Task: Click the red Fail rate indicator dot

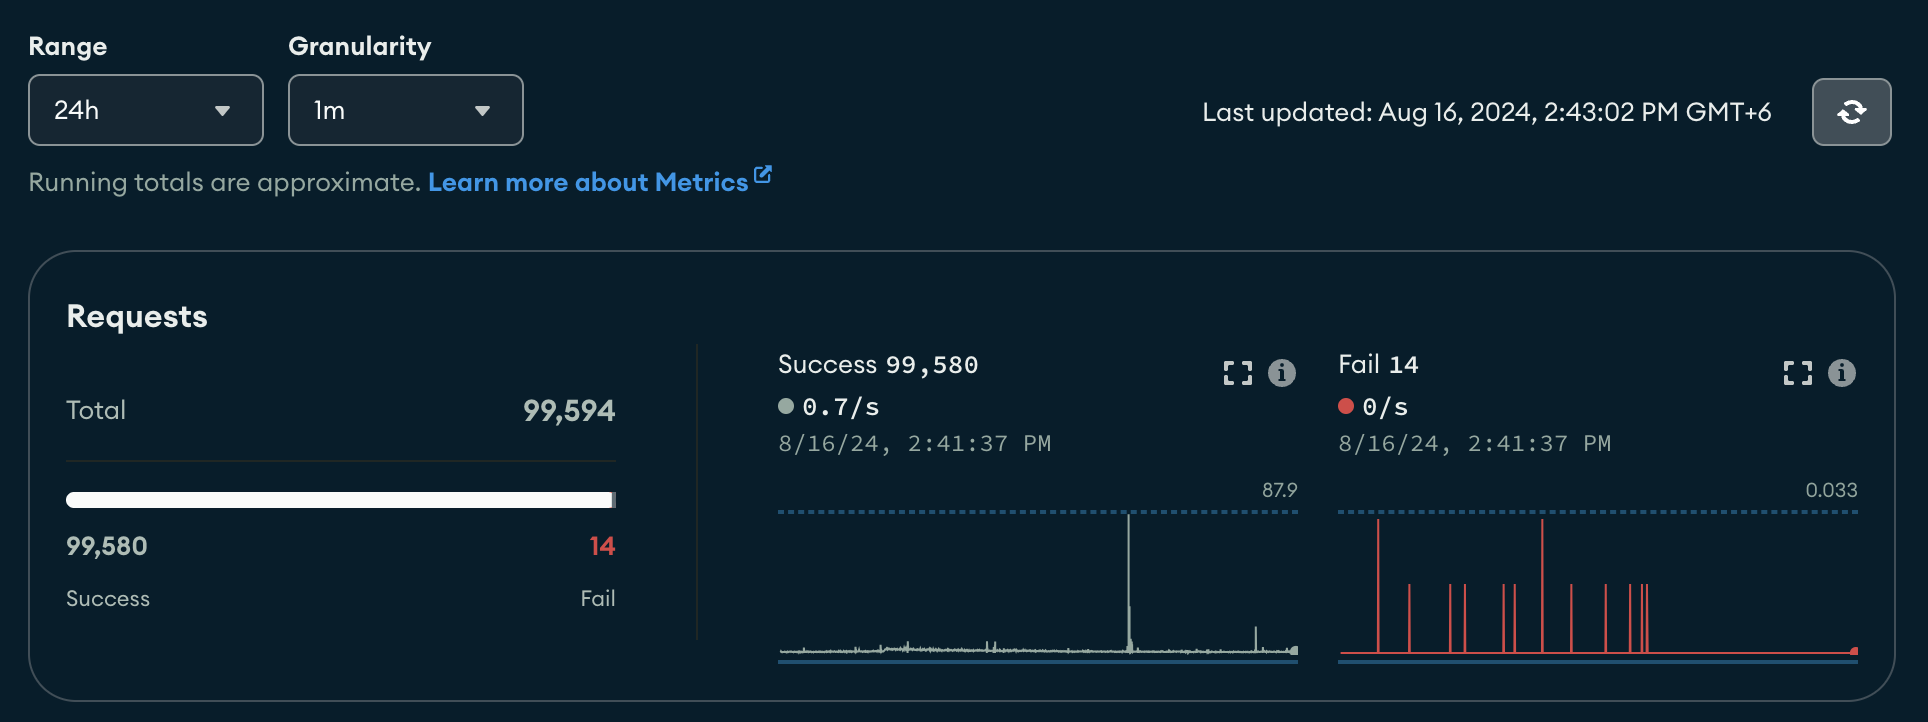Action: point(1346,406)
